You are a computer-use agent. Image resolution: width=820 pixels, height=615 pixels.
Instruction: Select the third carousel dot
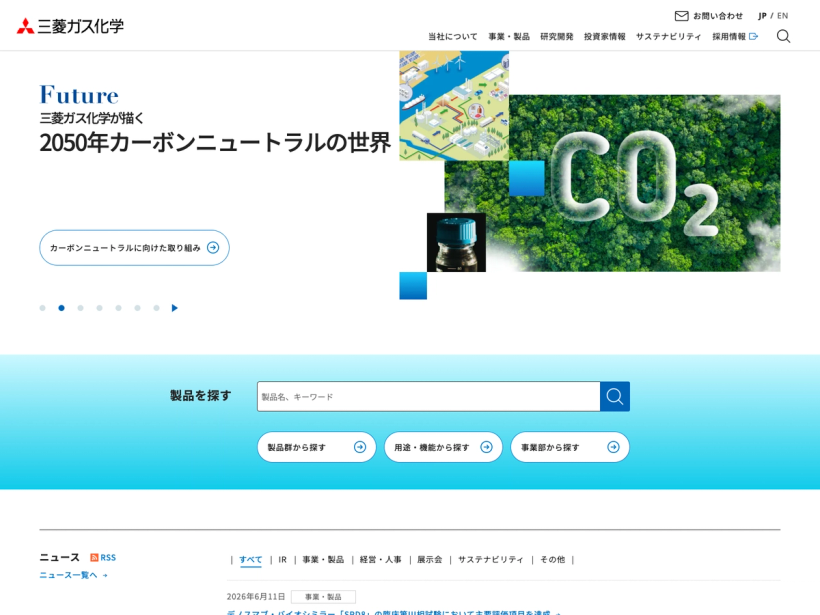[x=81, y=308]
